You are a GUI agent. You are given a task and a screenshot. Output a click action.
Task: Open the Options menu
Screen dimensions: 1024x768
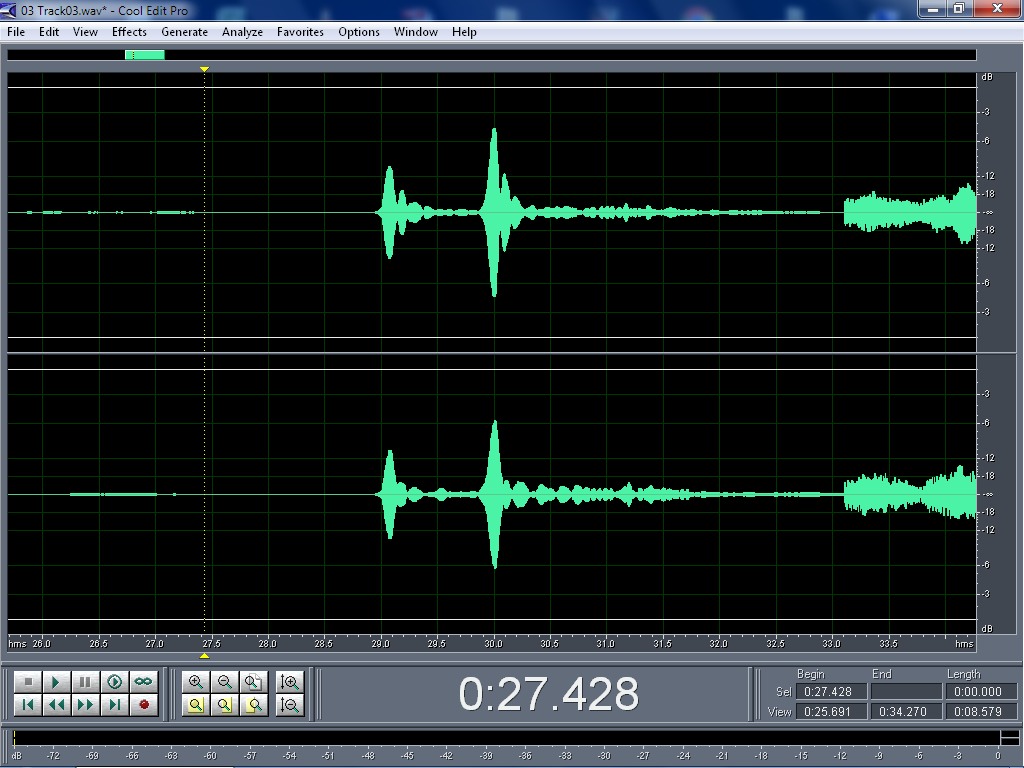[x=359, y=32]
